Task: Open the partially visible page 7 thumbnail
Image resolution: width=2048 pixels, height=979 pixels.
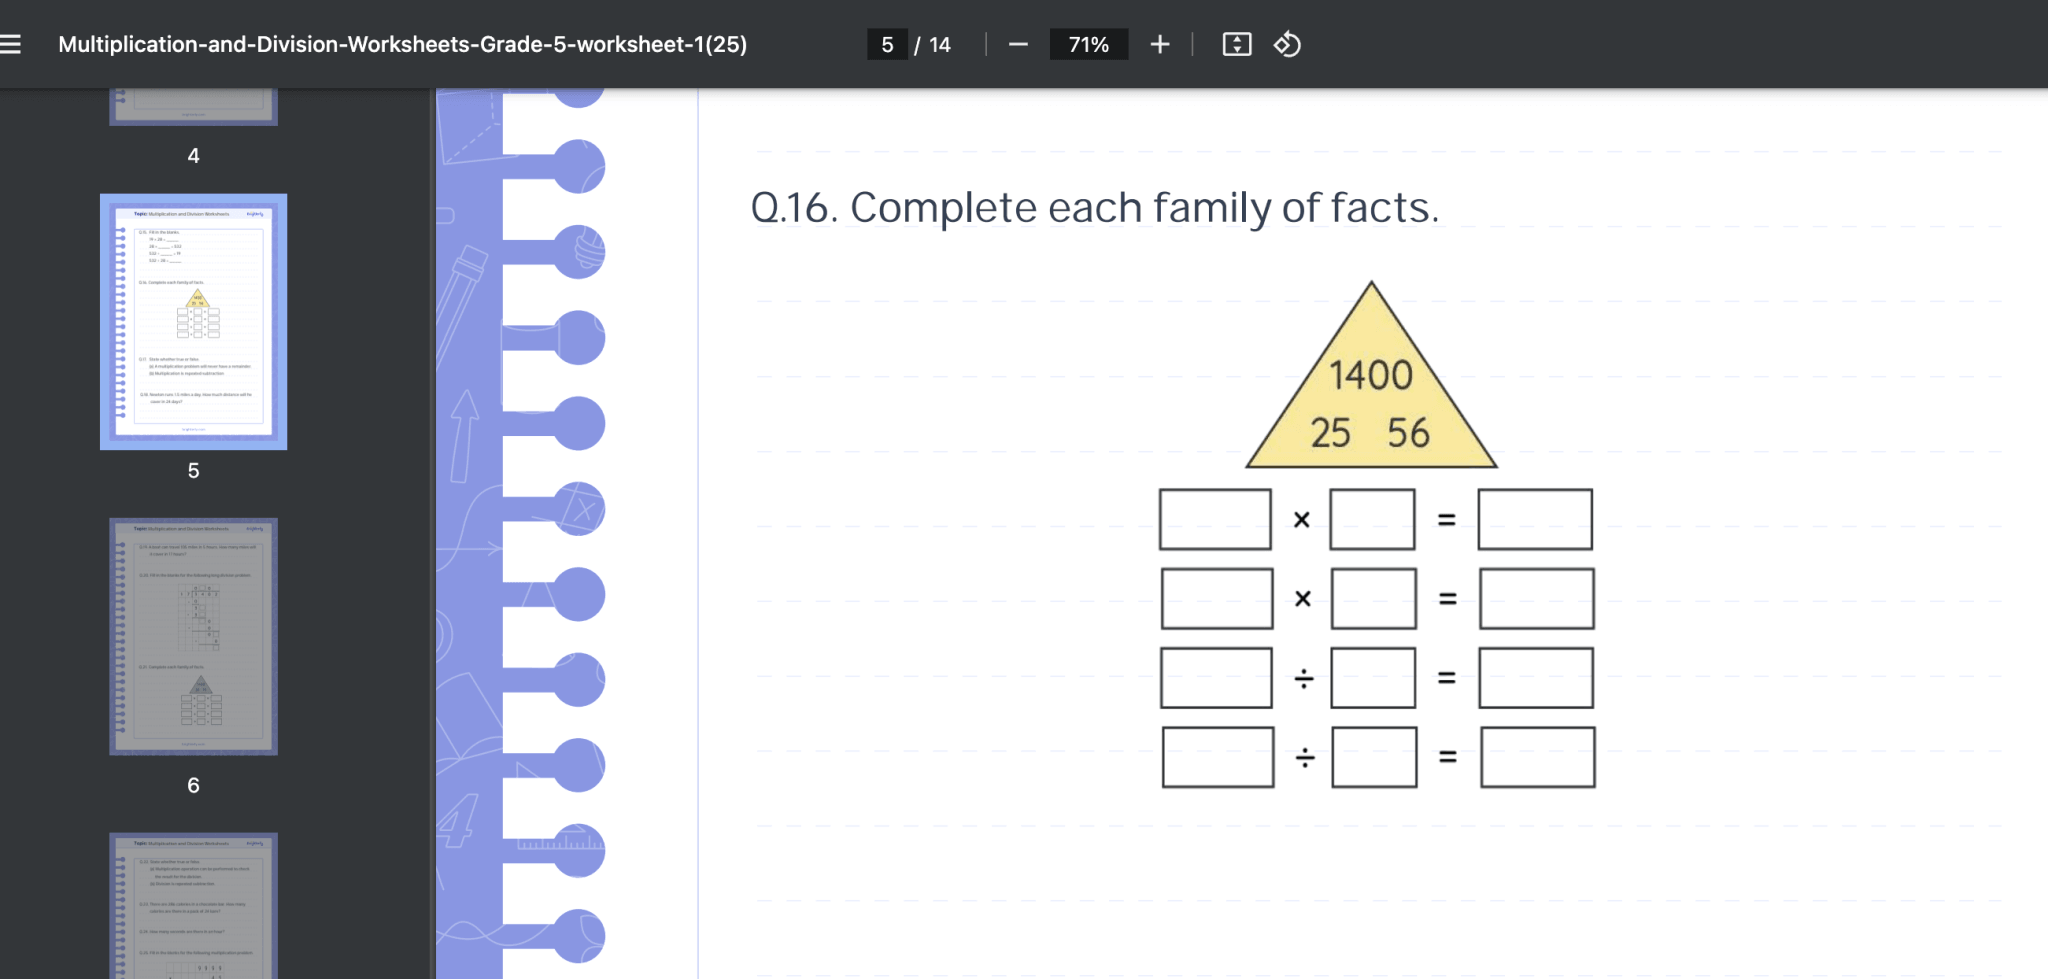Action: (x=194, y=905)
